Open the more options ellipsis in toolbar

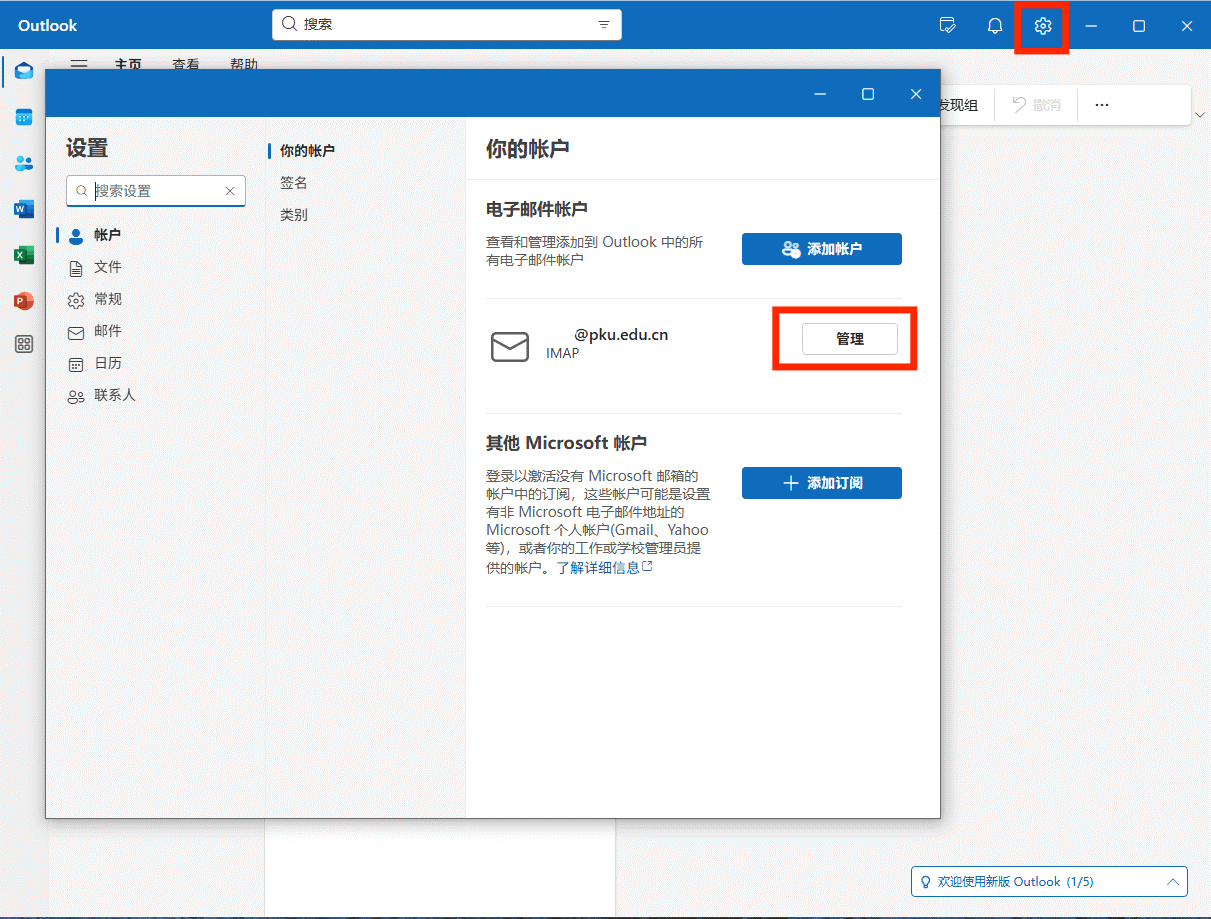[x=1102, y=105]
